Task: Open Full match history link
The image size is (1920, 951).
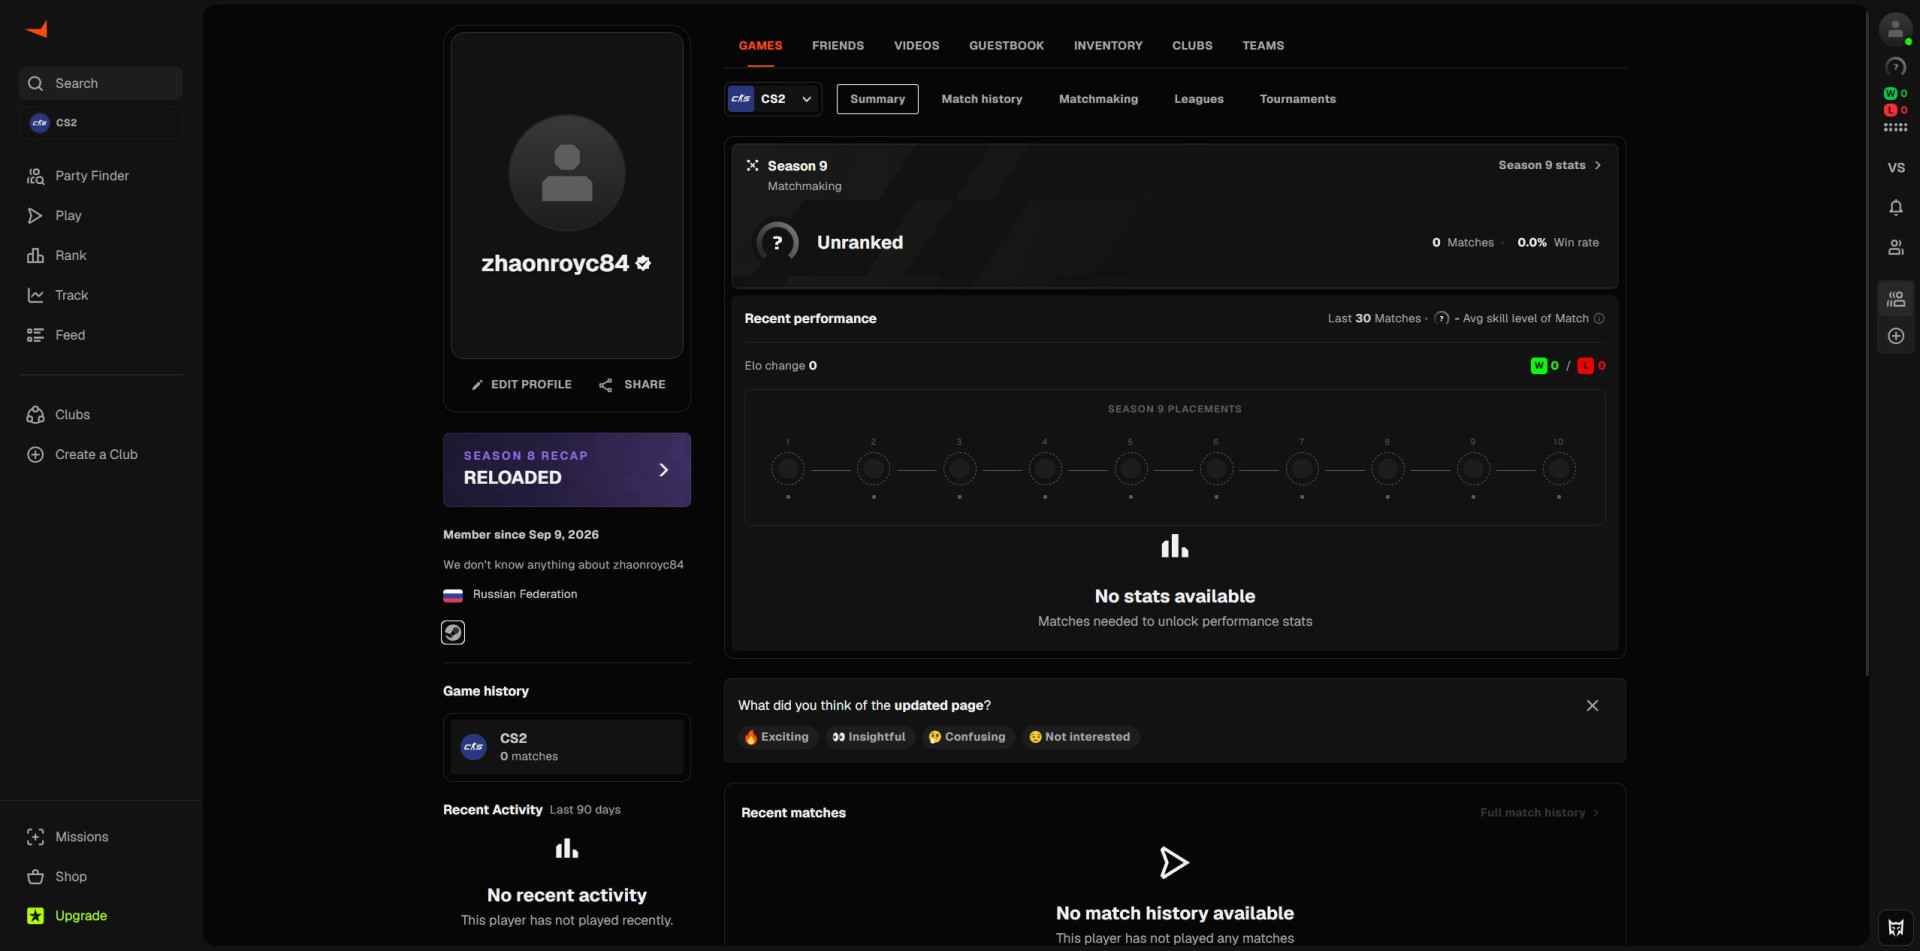Action: [1539, 813]
